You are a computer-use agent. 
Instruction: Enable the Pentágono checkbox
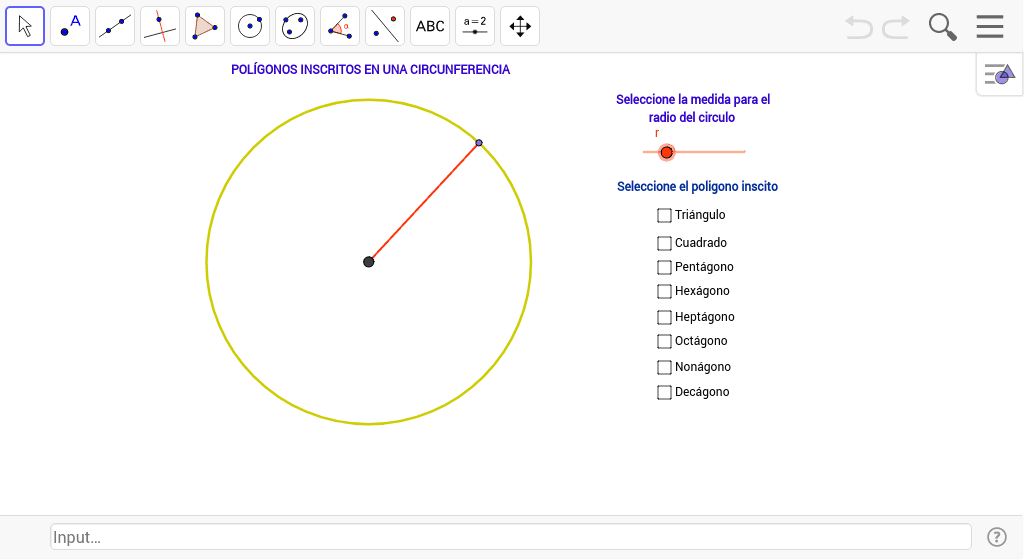664,267
